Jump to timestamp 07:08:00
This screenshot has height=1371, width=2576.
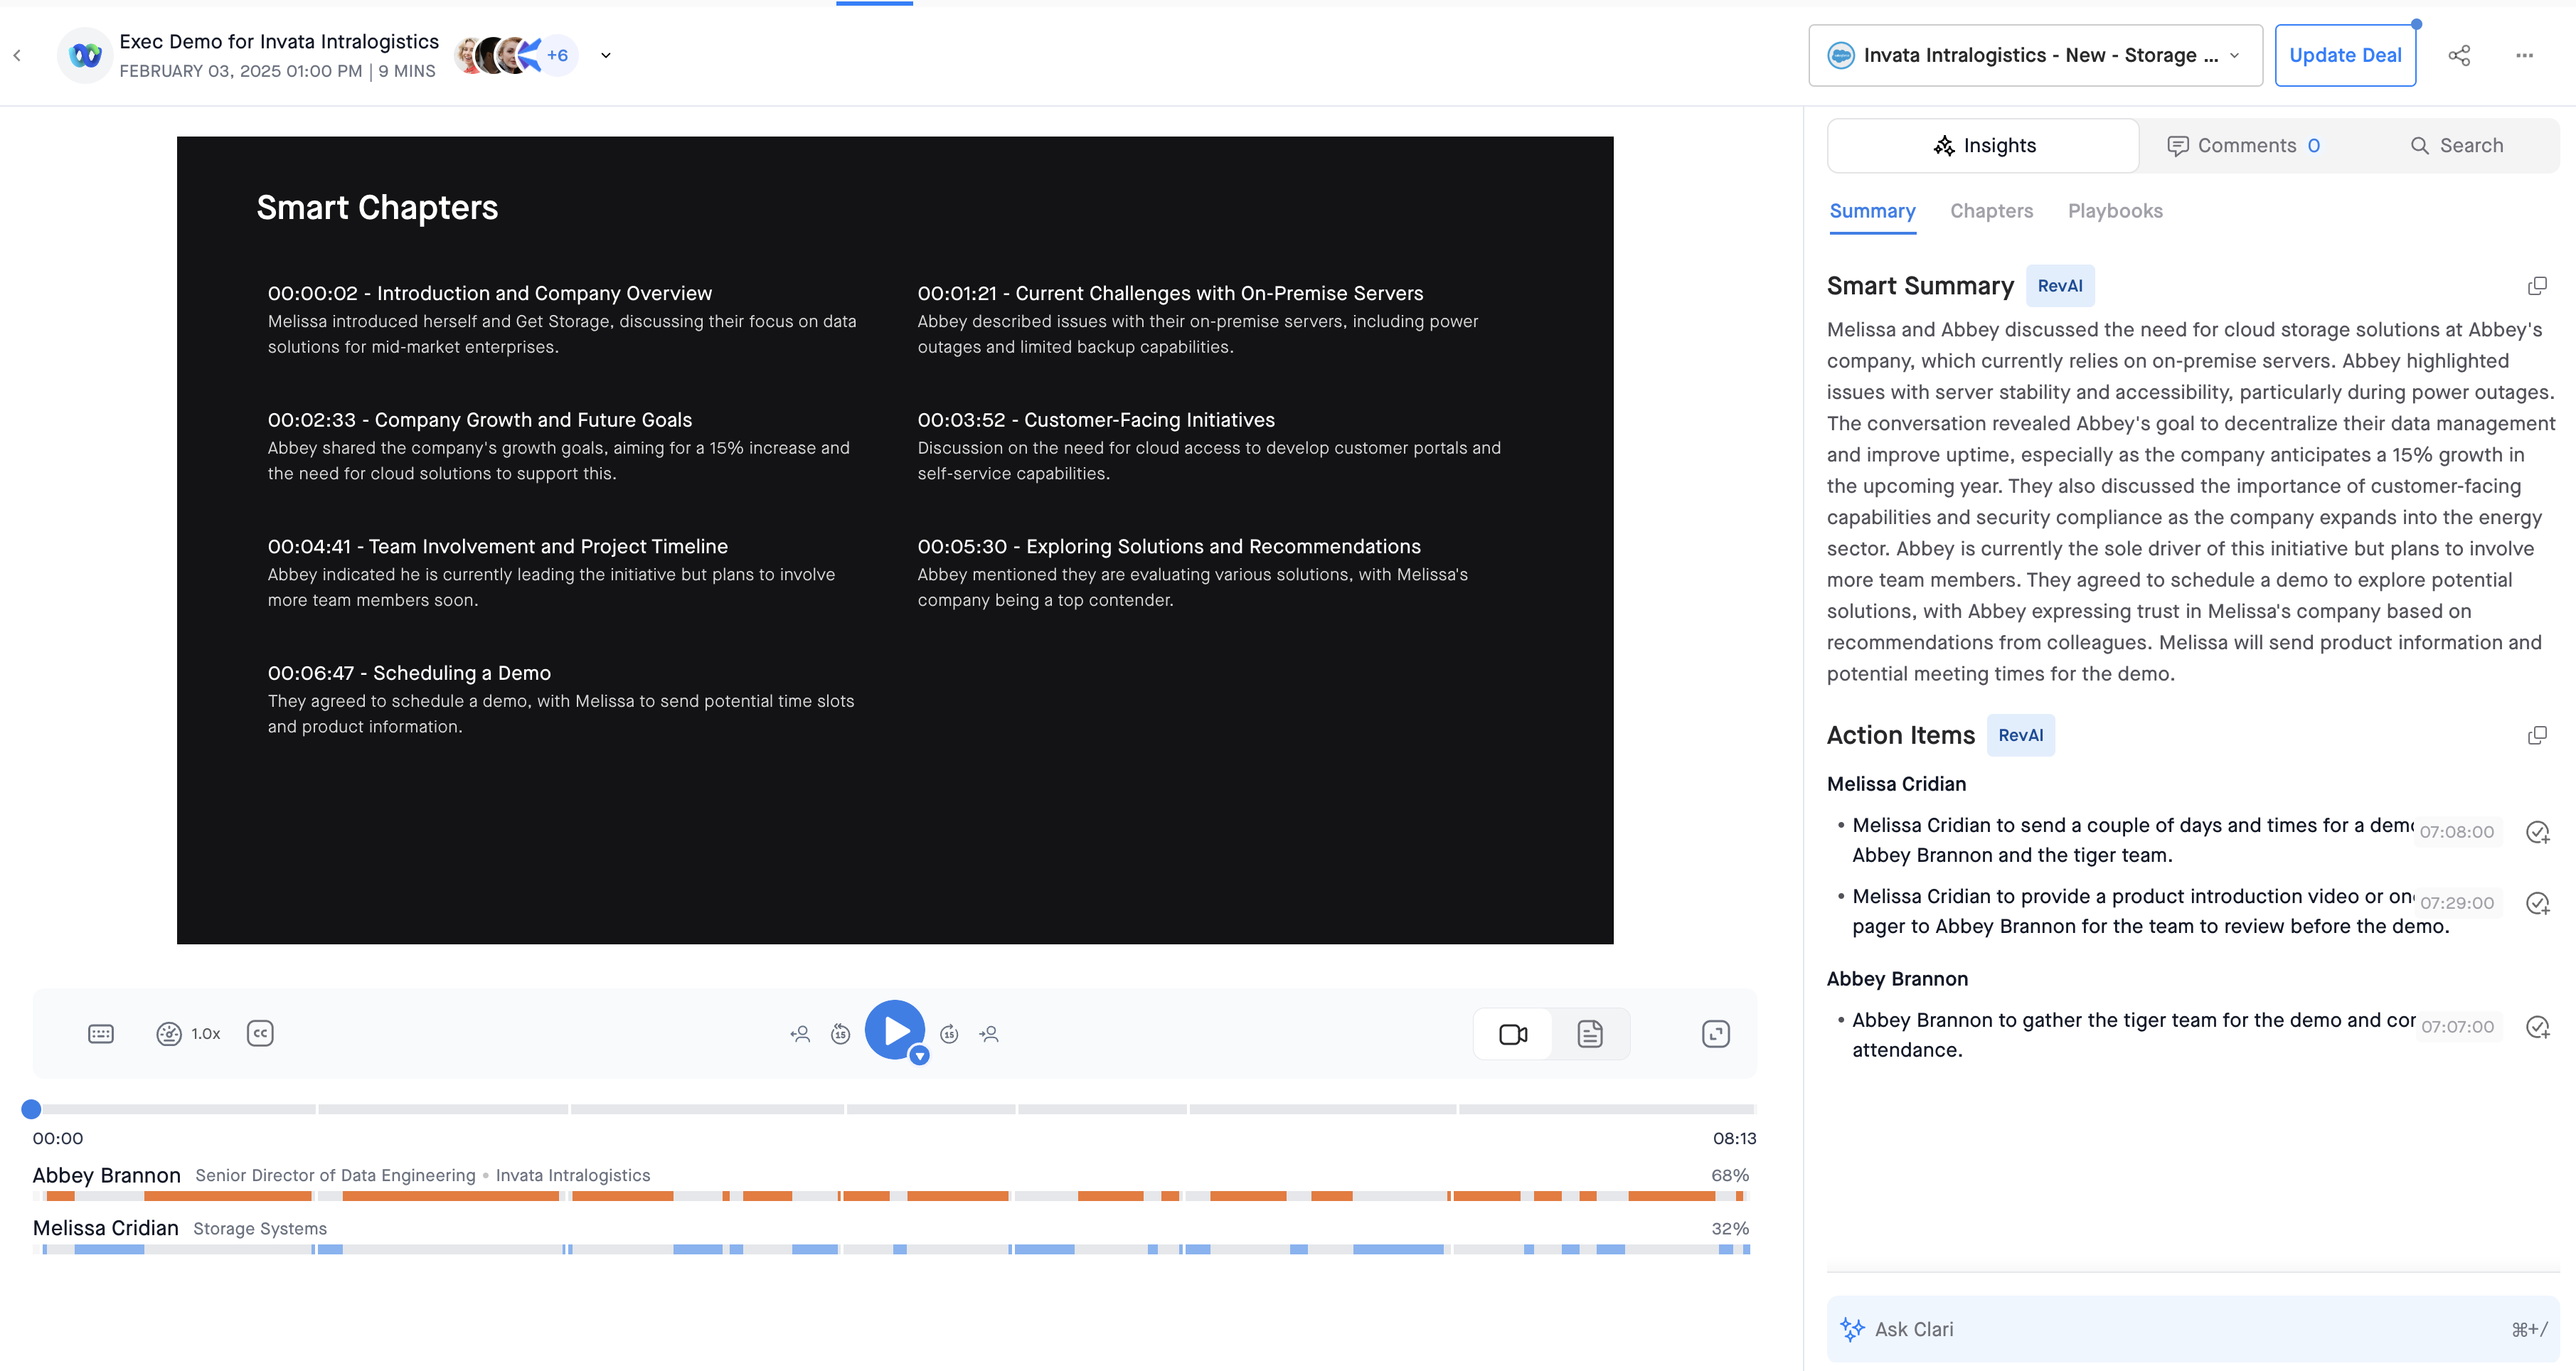coord(2457,832)
